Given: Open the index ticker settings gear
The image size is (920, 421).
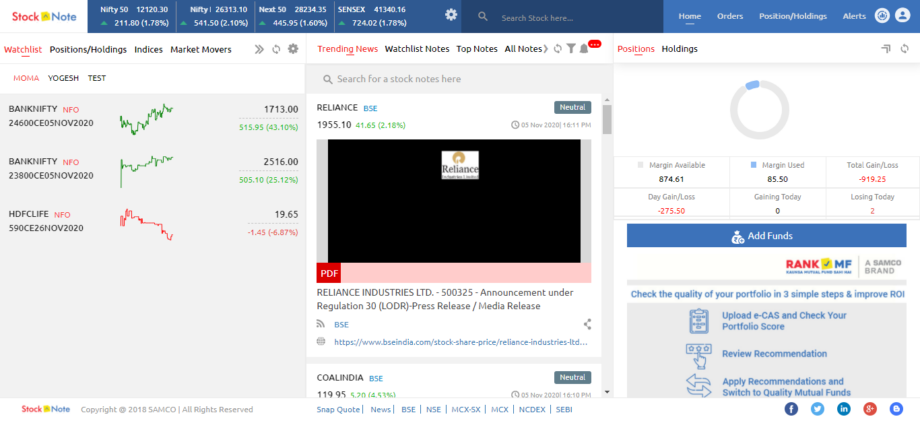Looking at the screenshot, I should point(451,15).
